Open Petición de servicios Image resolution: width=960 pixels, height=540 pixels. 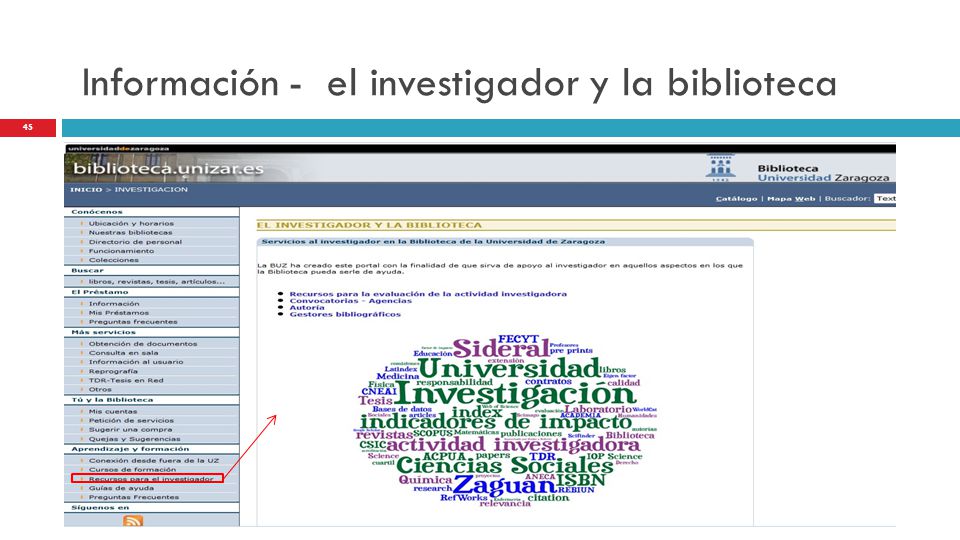point(131,421)
